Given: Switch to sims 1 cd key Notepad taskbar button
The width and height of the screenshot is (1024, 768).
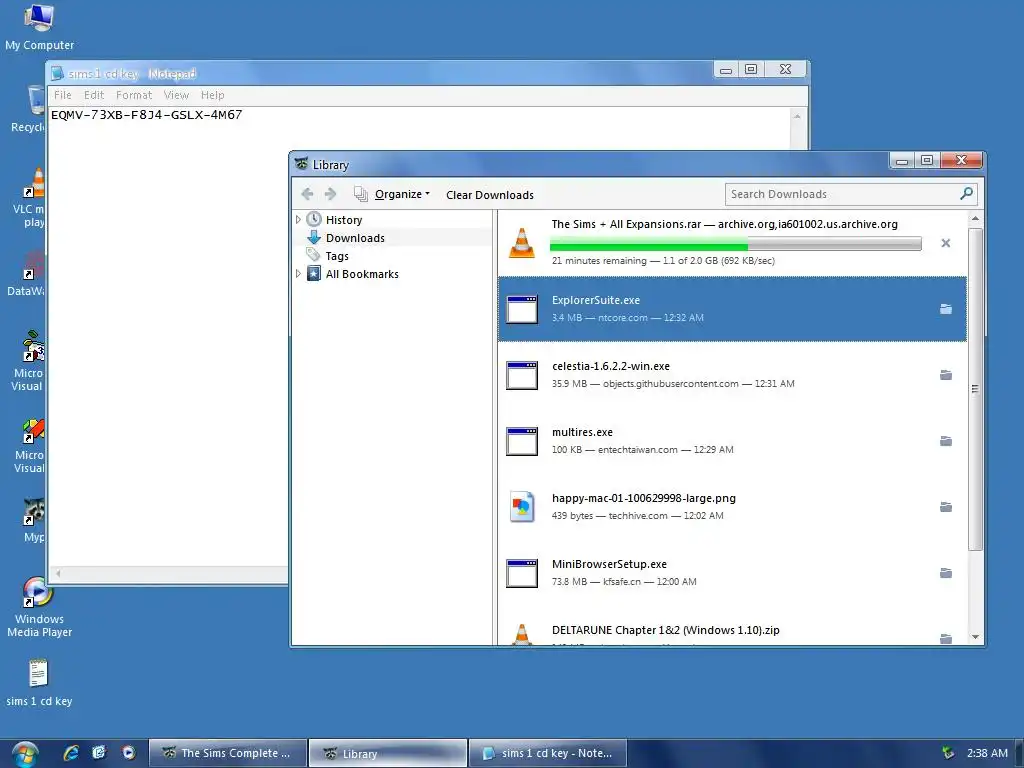Looking at the screenshot, I should (x=548, y=753).
